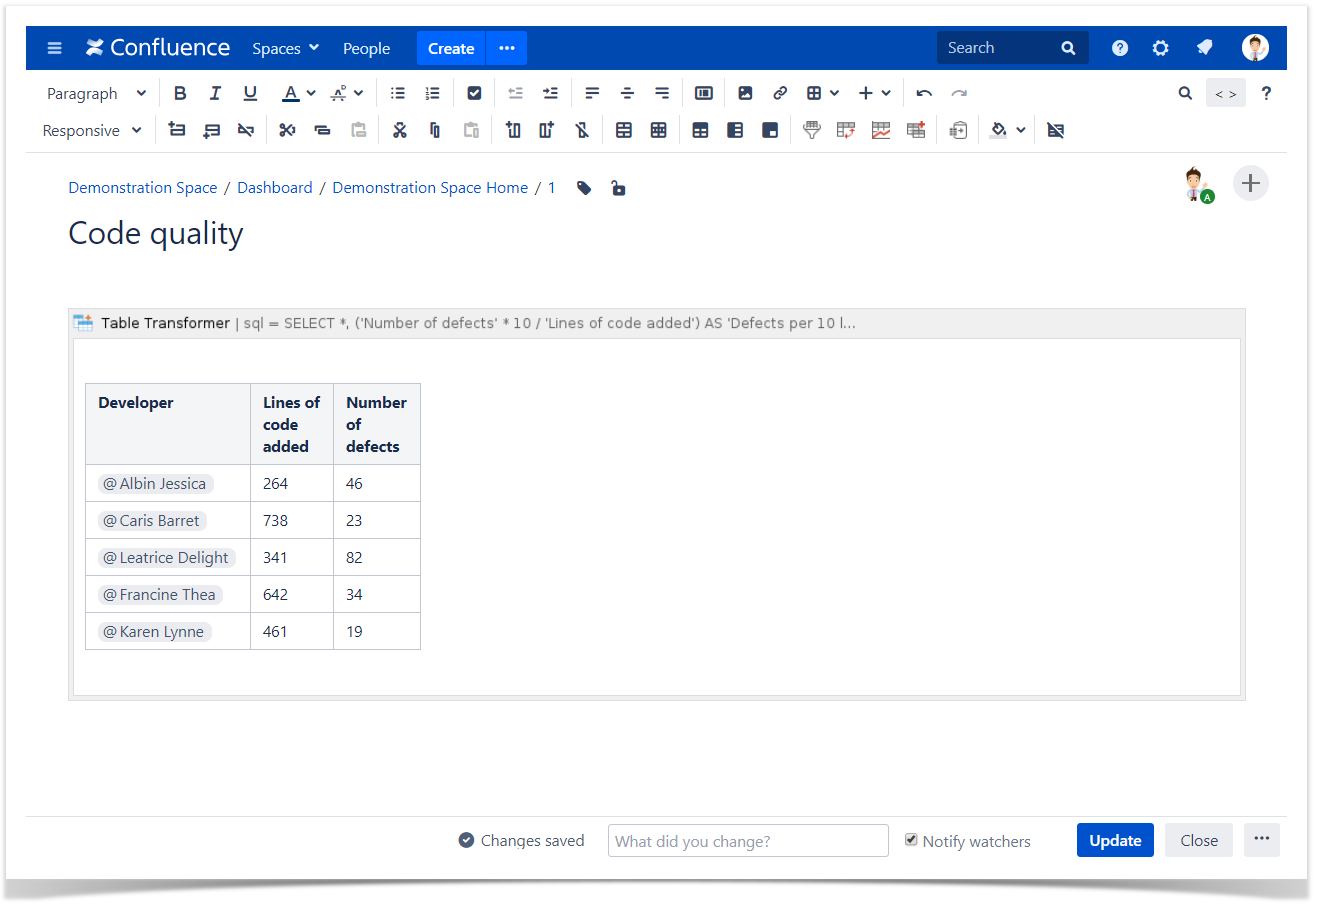Open page restrictions padlock icon

618,188
